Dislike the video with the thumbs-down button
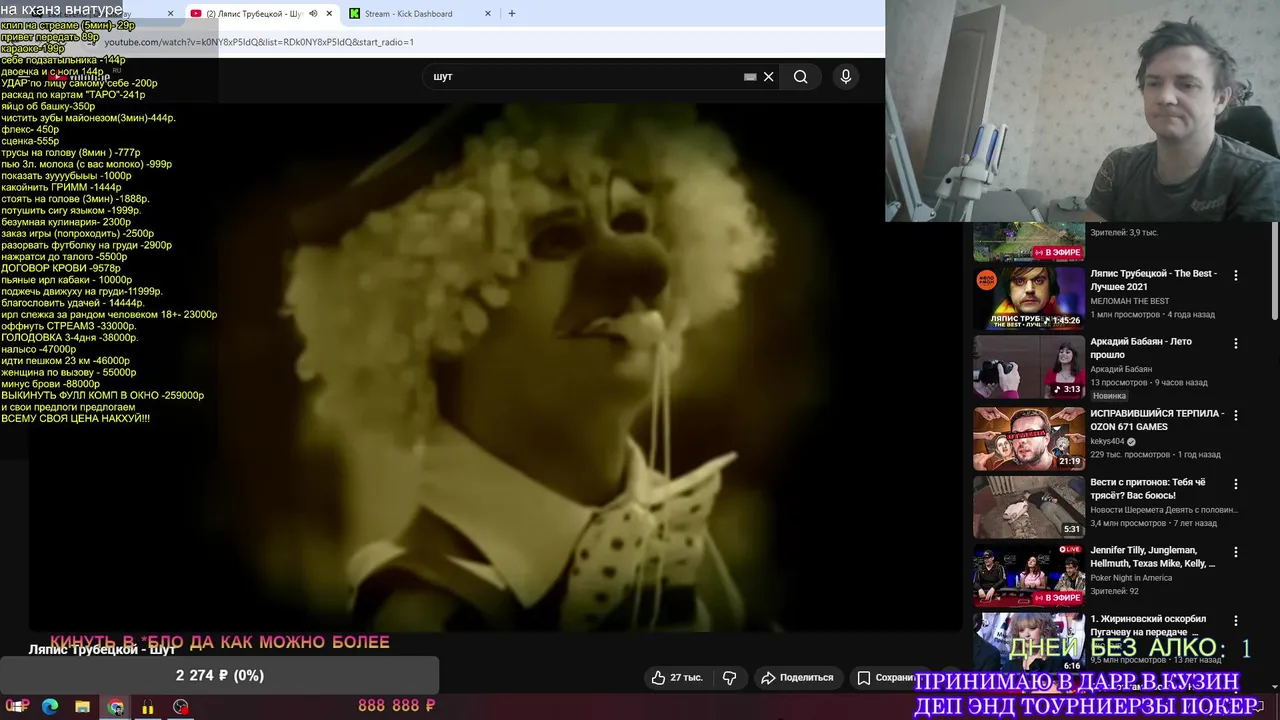The height and width of the screenshot is (720, 1280). [x=730, y=677]
